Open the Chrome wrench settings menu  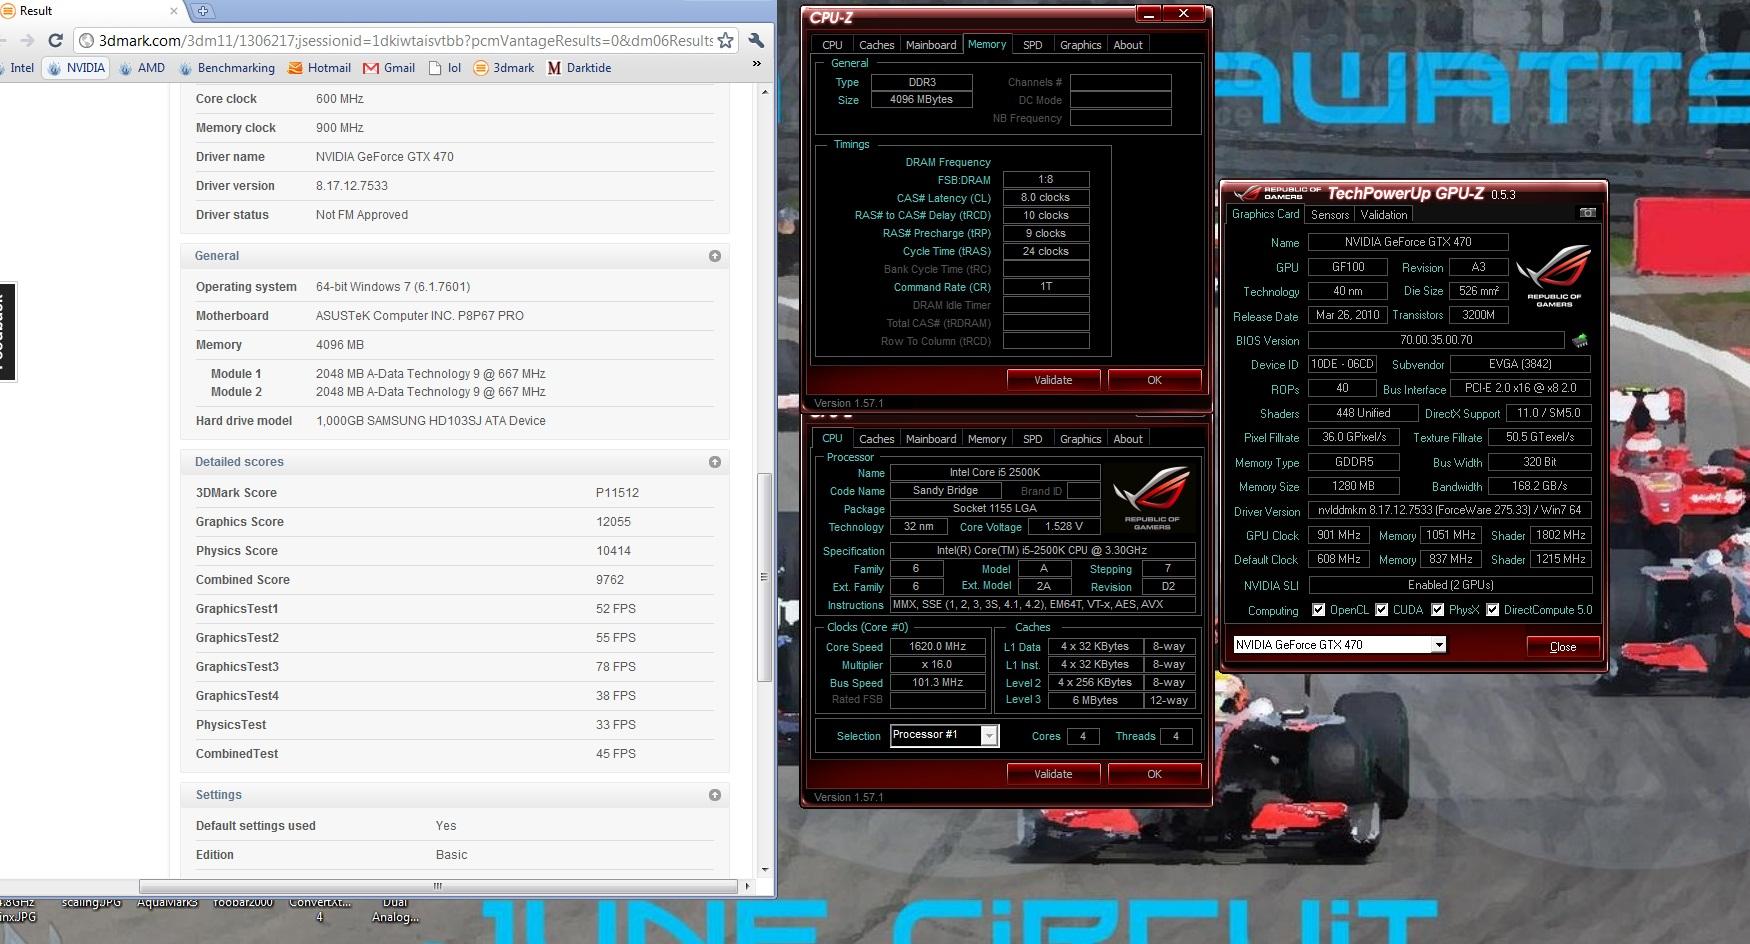tap(756, 41)
